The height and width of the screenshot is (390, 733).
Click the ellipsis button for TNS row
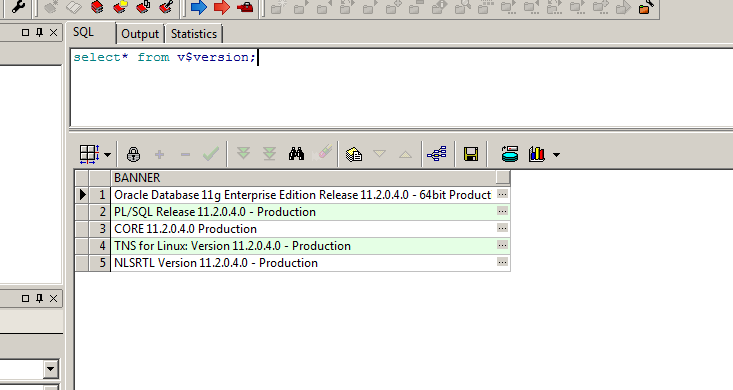click(502, 245)
